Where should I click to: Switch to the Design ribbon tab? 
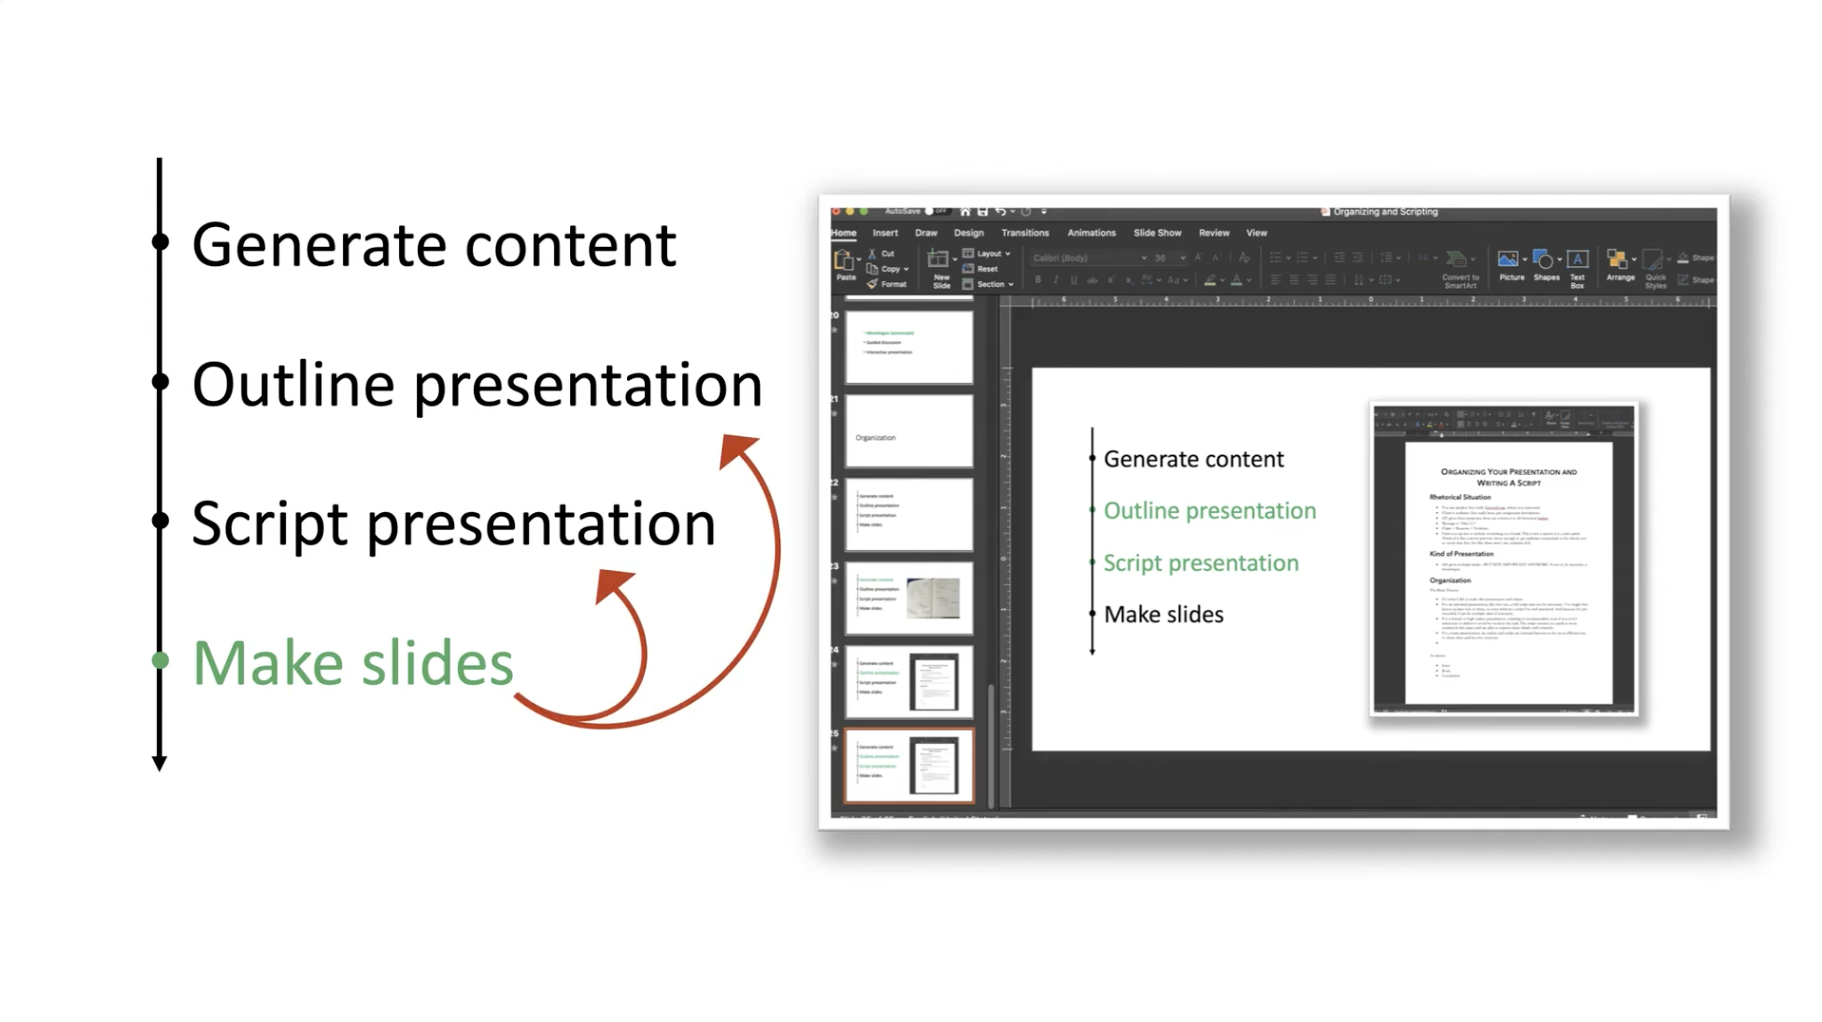[x=968, y=233]
